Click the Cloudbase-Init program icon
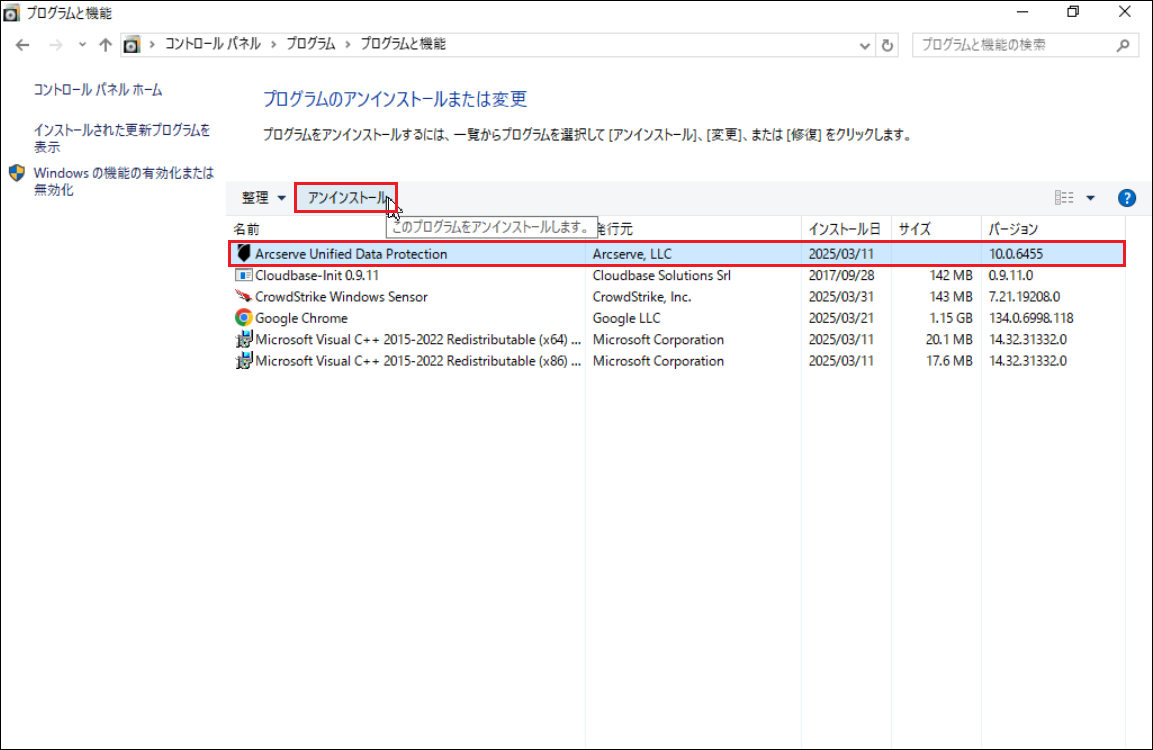1153x750 pixels. 243,275
